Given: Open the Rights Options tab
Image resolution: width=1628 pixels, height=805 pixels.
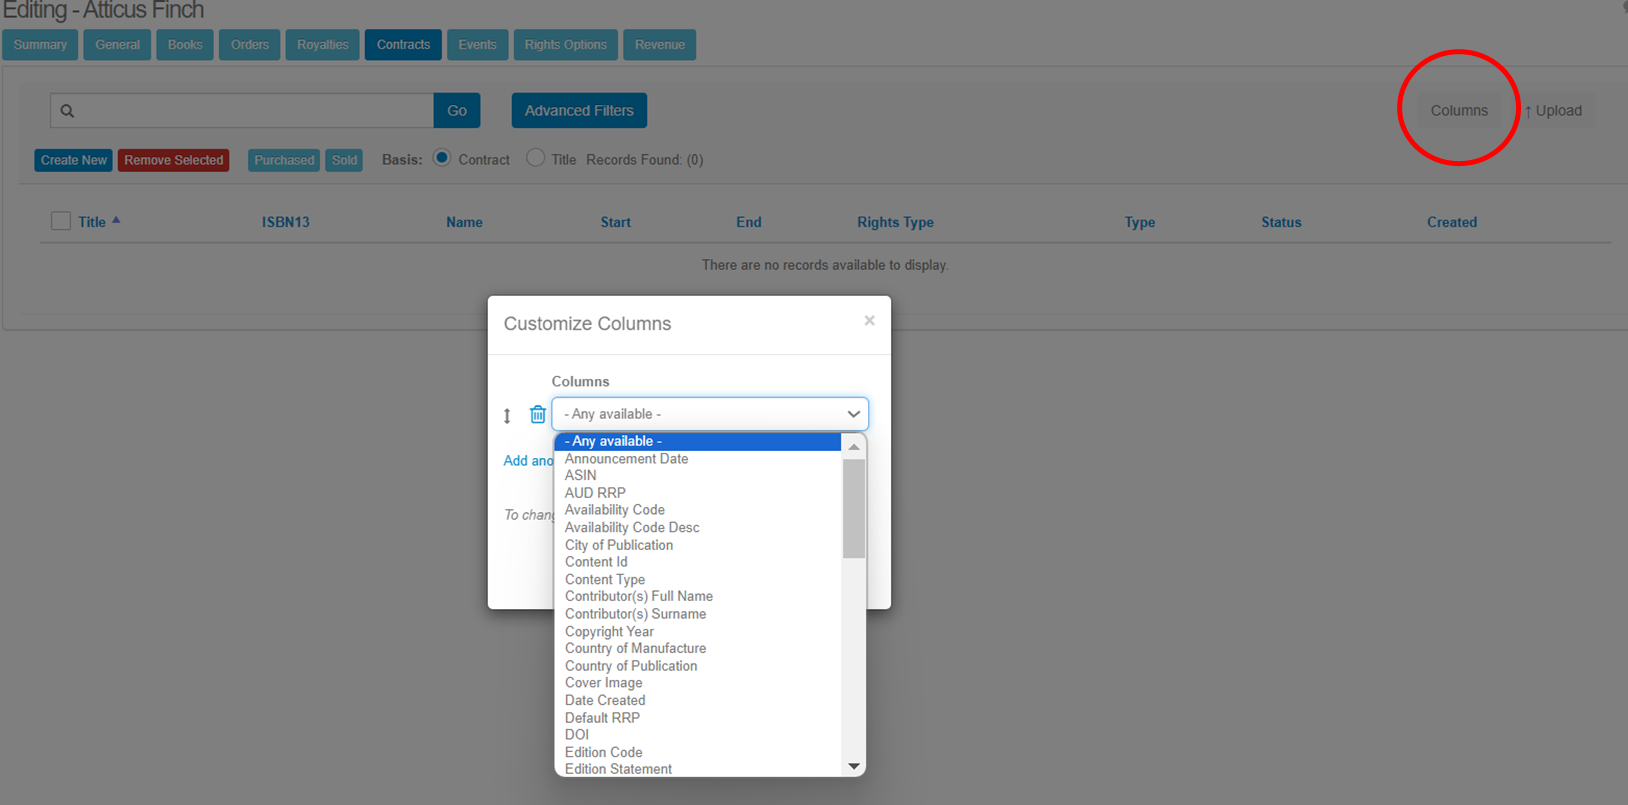Looking at the screenshot, I should 565,45.
